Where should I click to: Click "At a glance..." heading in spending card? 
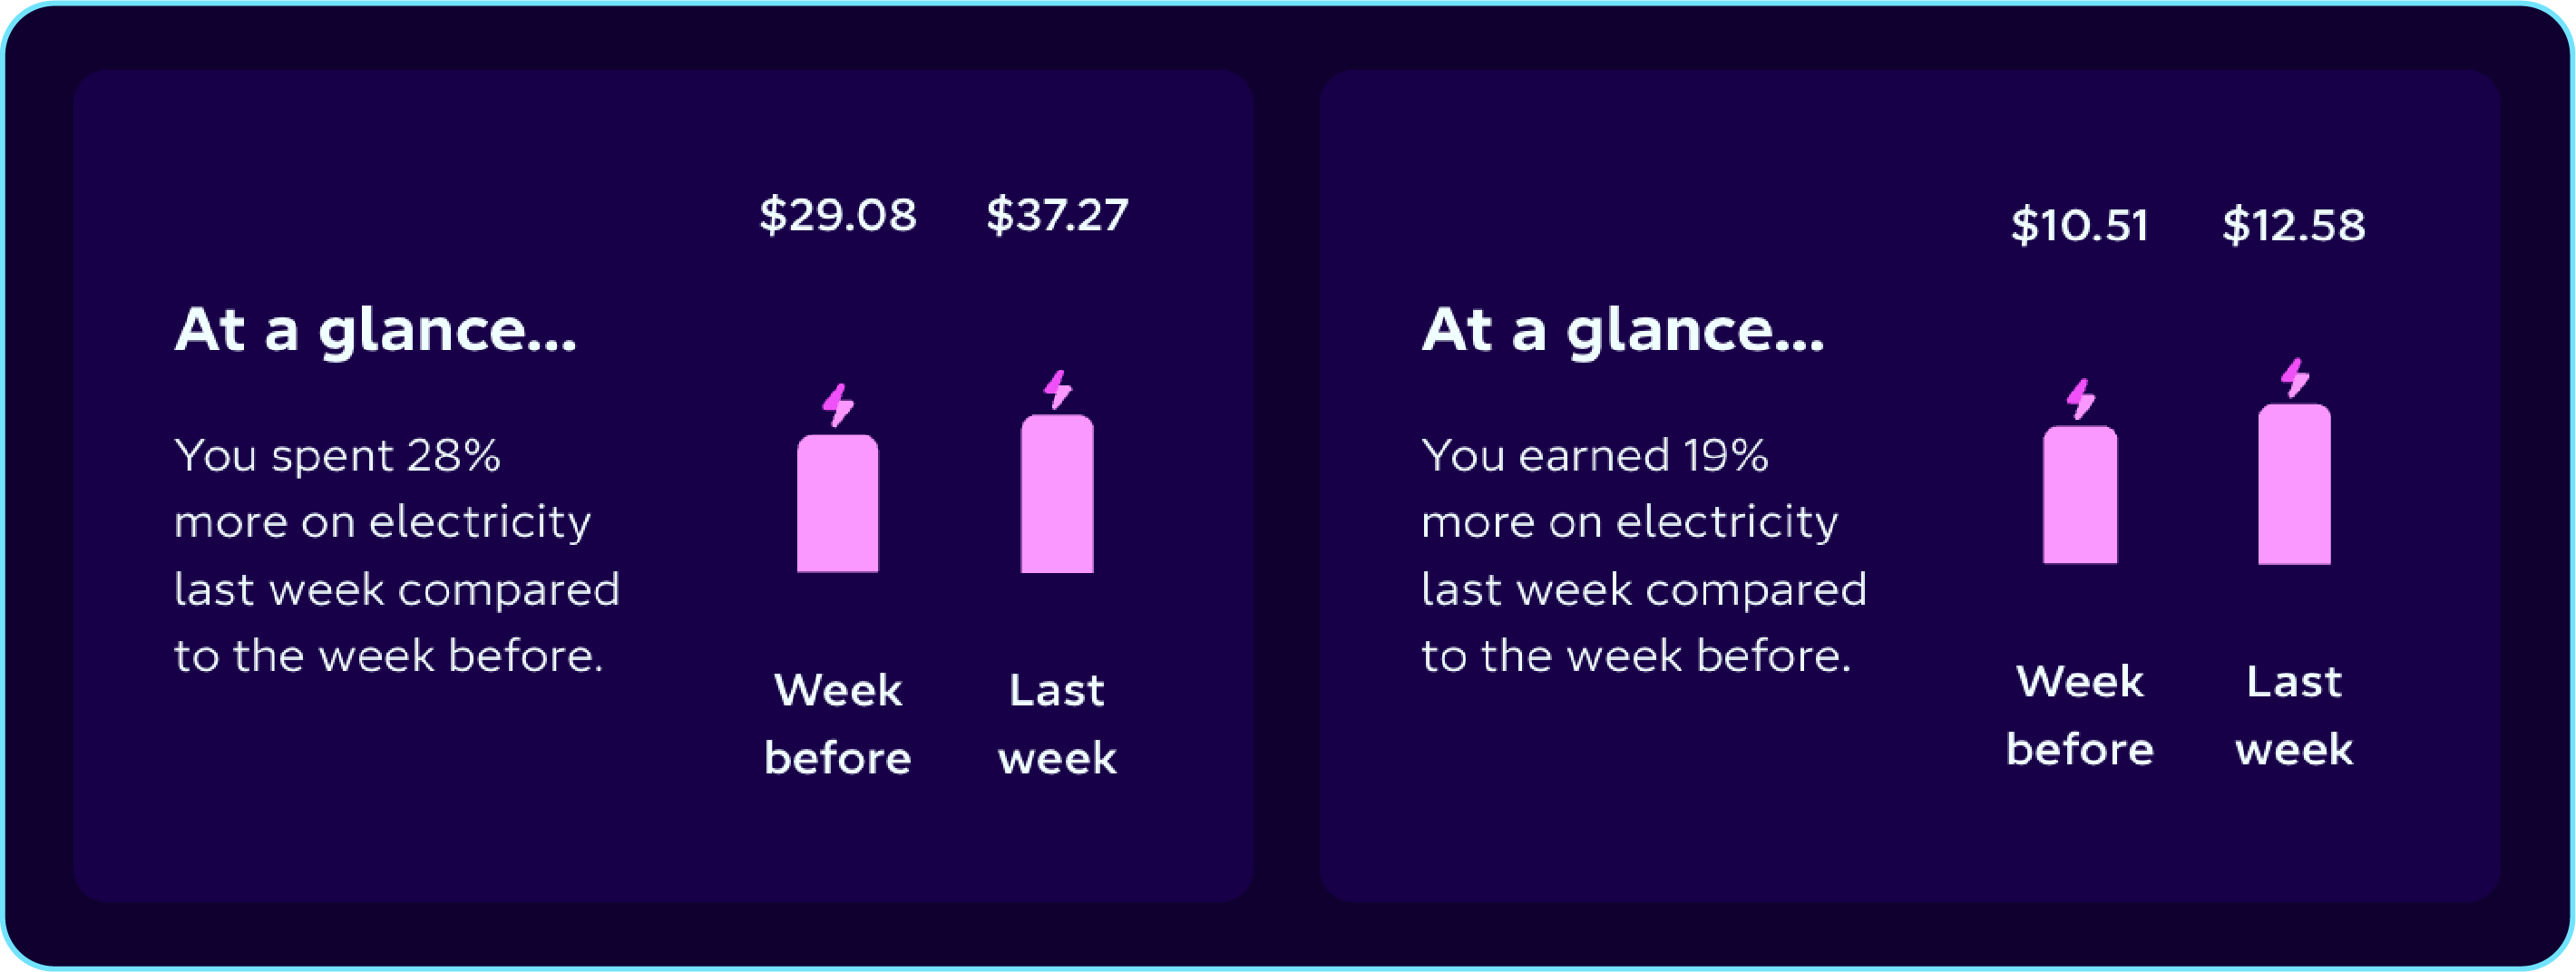[x=376, y=330]
